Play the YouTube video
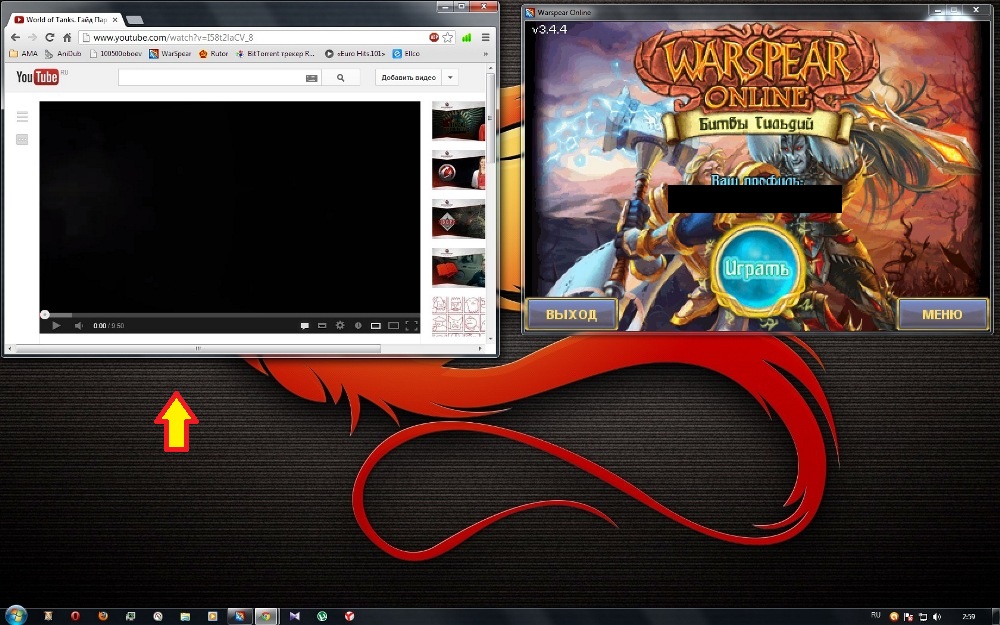 (56, 325)
